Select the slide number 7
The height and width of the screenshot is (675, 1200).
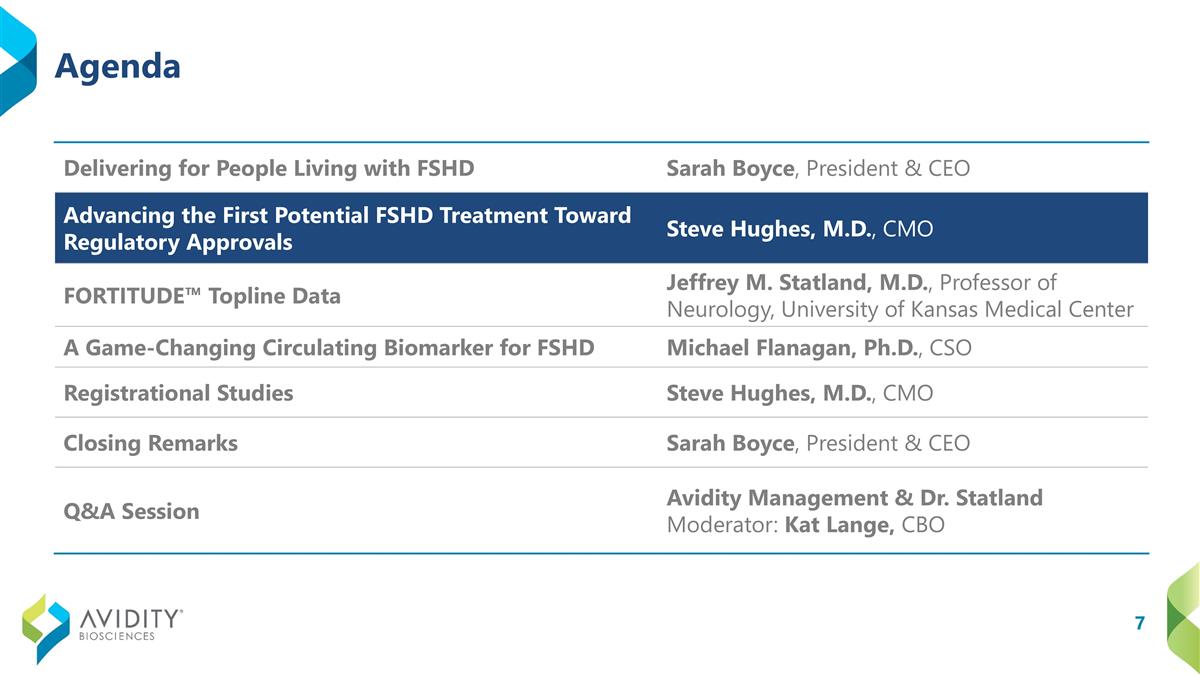coord(1139,624)
